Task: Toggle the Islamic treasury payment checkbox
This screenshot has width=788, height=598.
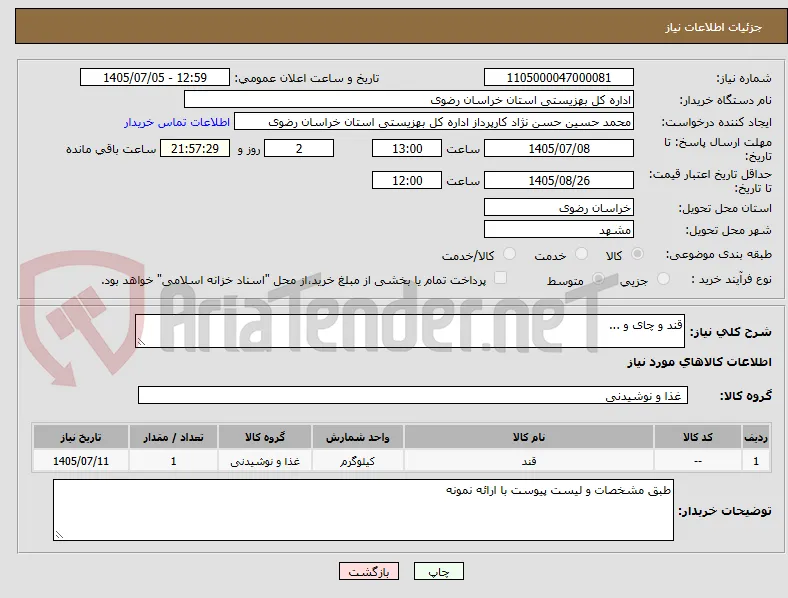Action: coord(501,278)
